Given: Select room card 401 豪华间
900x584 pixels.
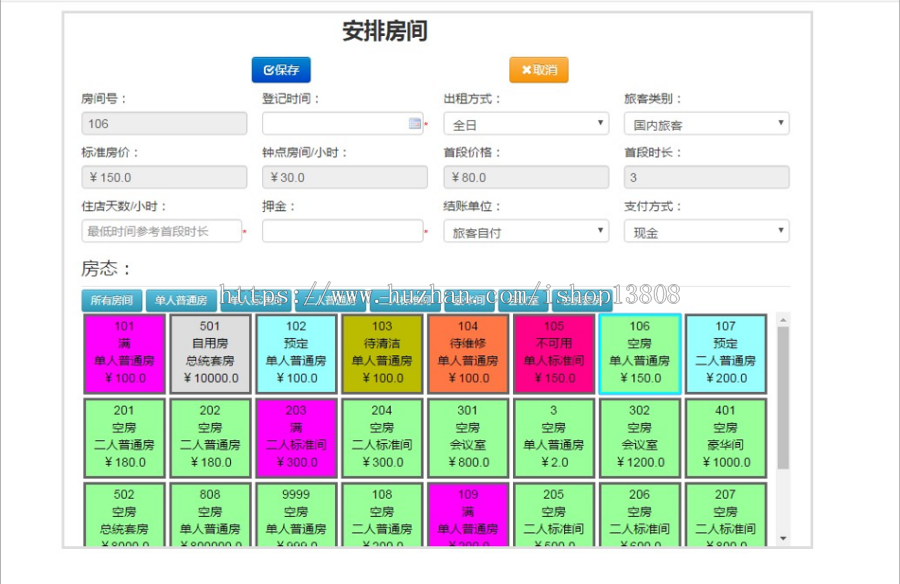Looking at the screenshot, I should (726, 438).
